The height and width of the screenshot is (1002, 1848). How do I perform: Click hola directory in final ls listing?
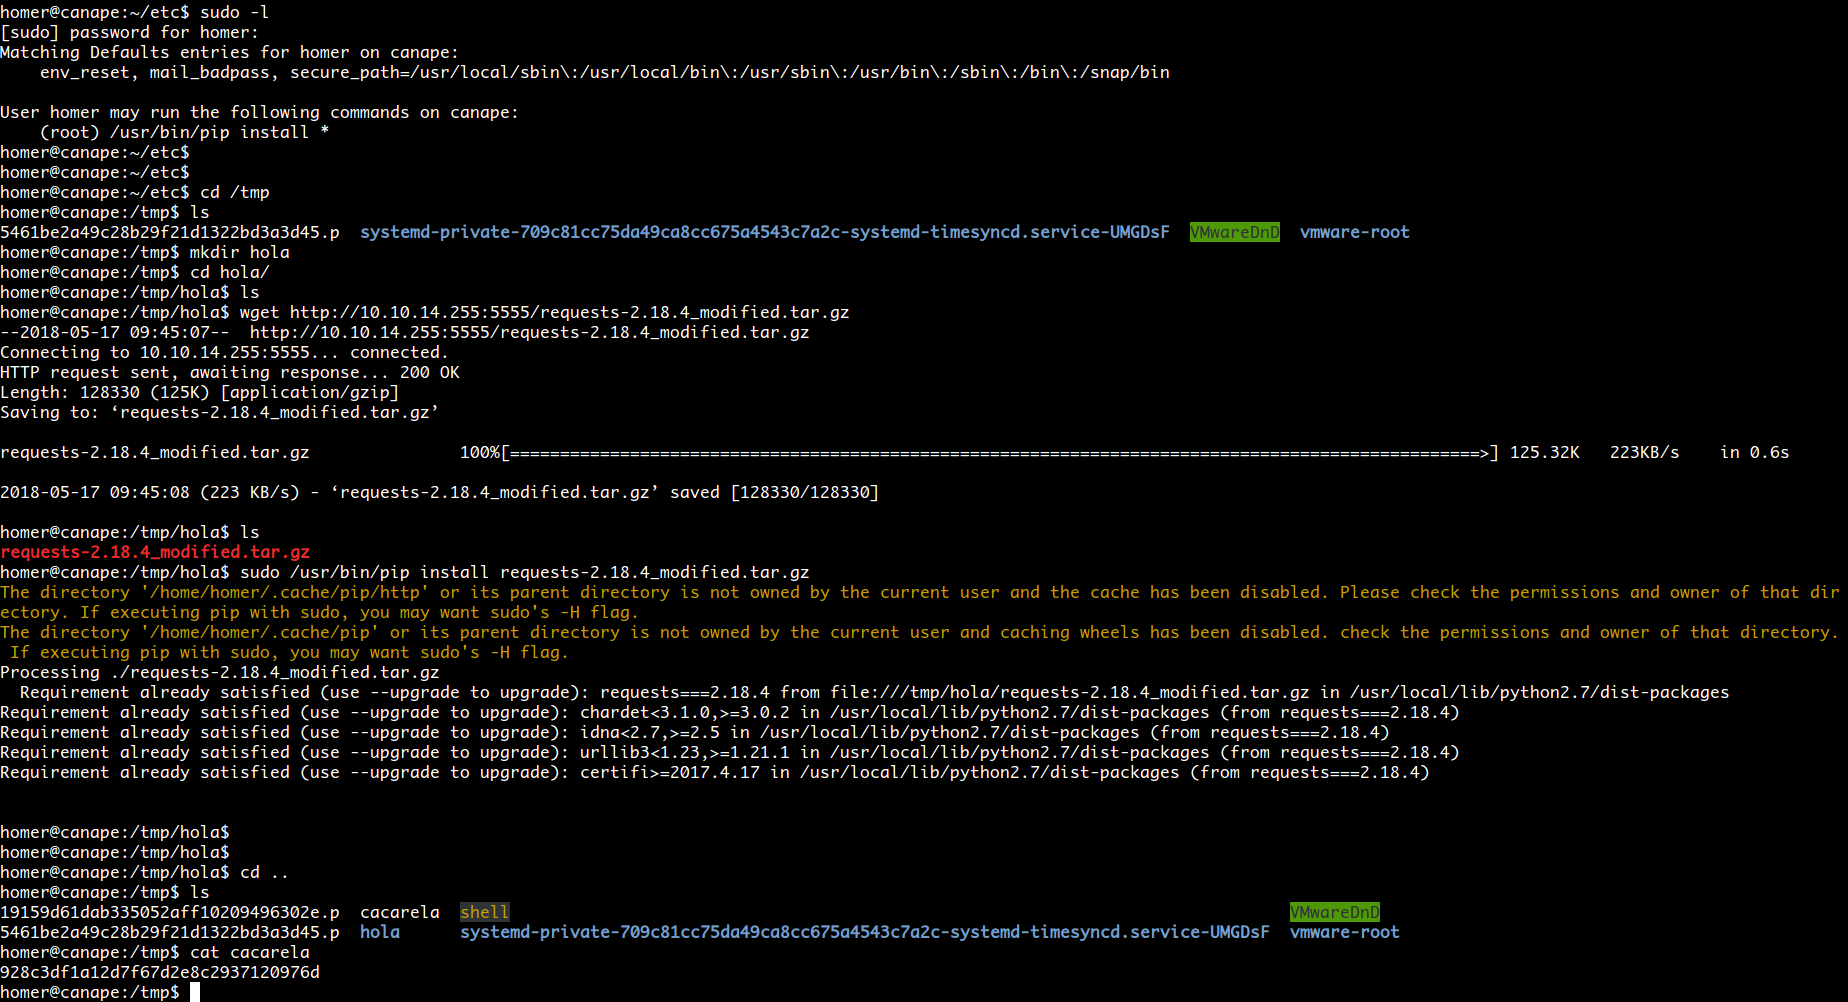pyautogui.click(x=380, y=932)
